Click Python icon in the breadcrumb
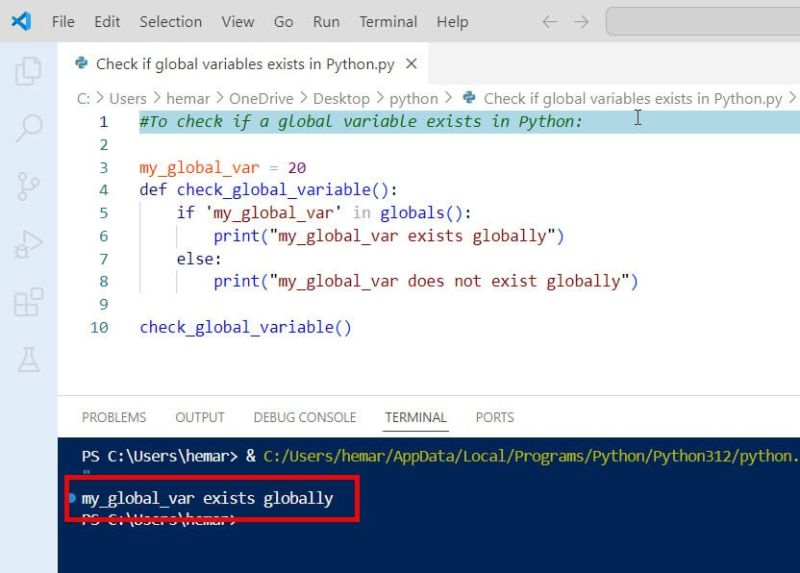Viewport: 800px width, 573px height. click(469, 97)
